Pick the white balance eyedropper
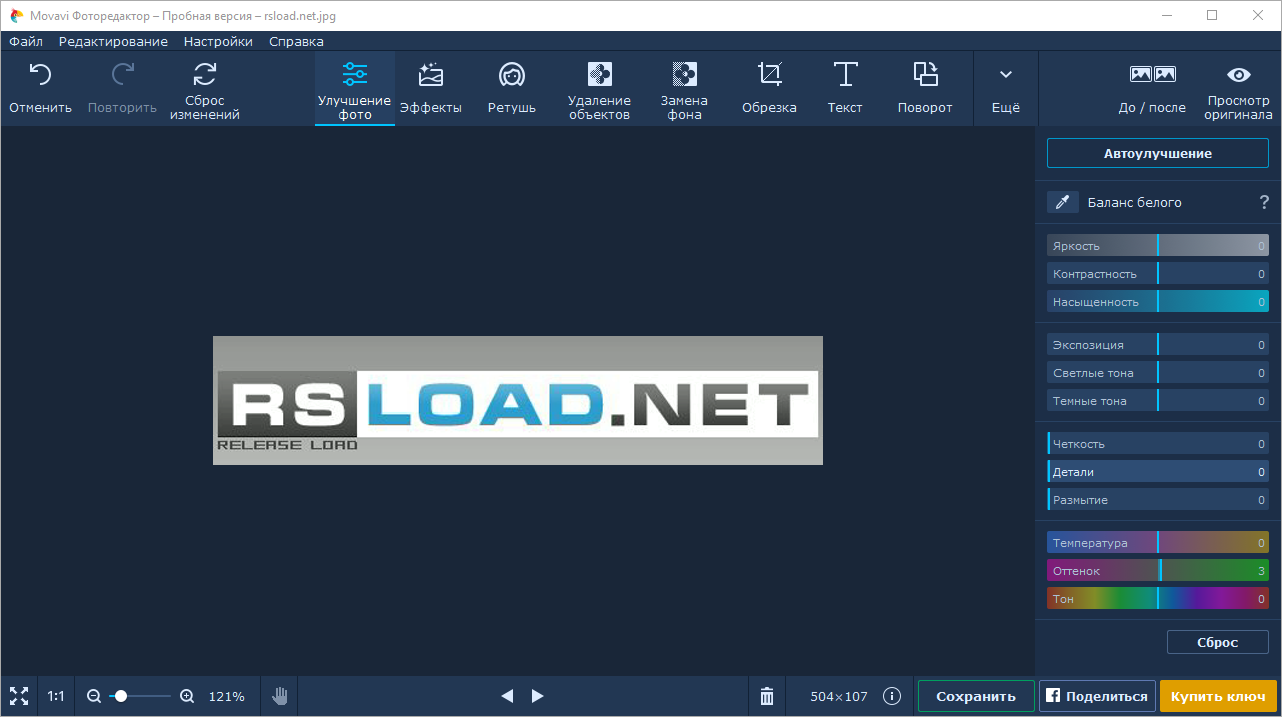Screen dimensions: 1282x717 1063,202
